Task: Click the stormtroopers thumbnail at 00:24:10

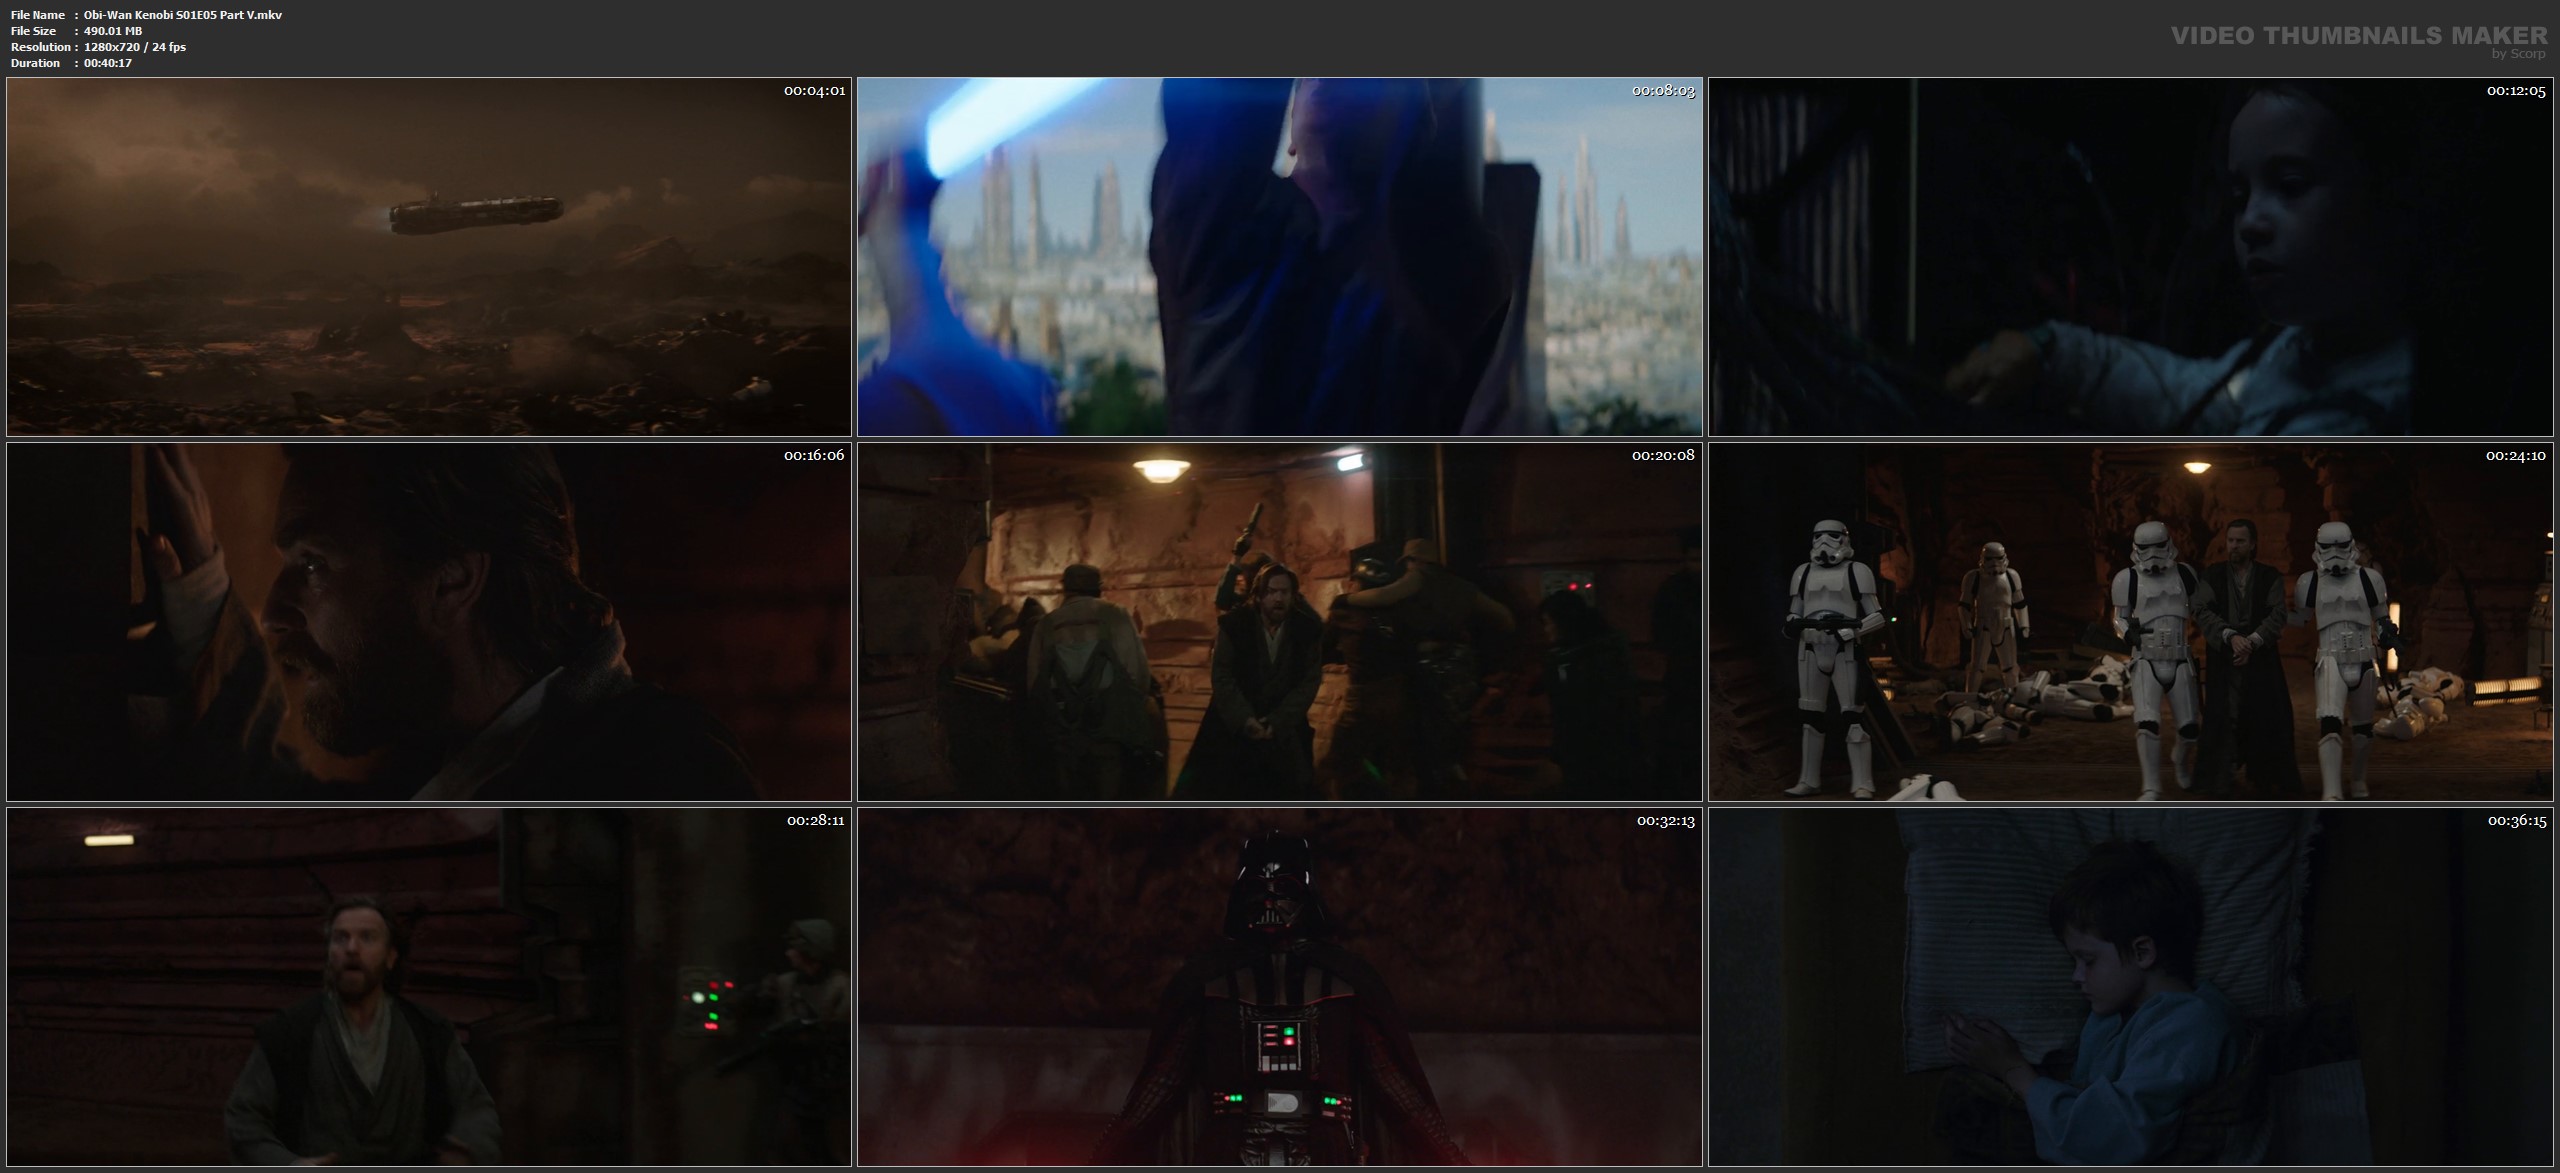Action: click(2130, 622)
